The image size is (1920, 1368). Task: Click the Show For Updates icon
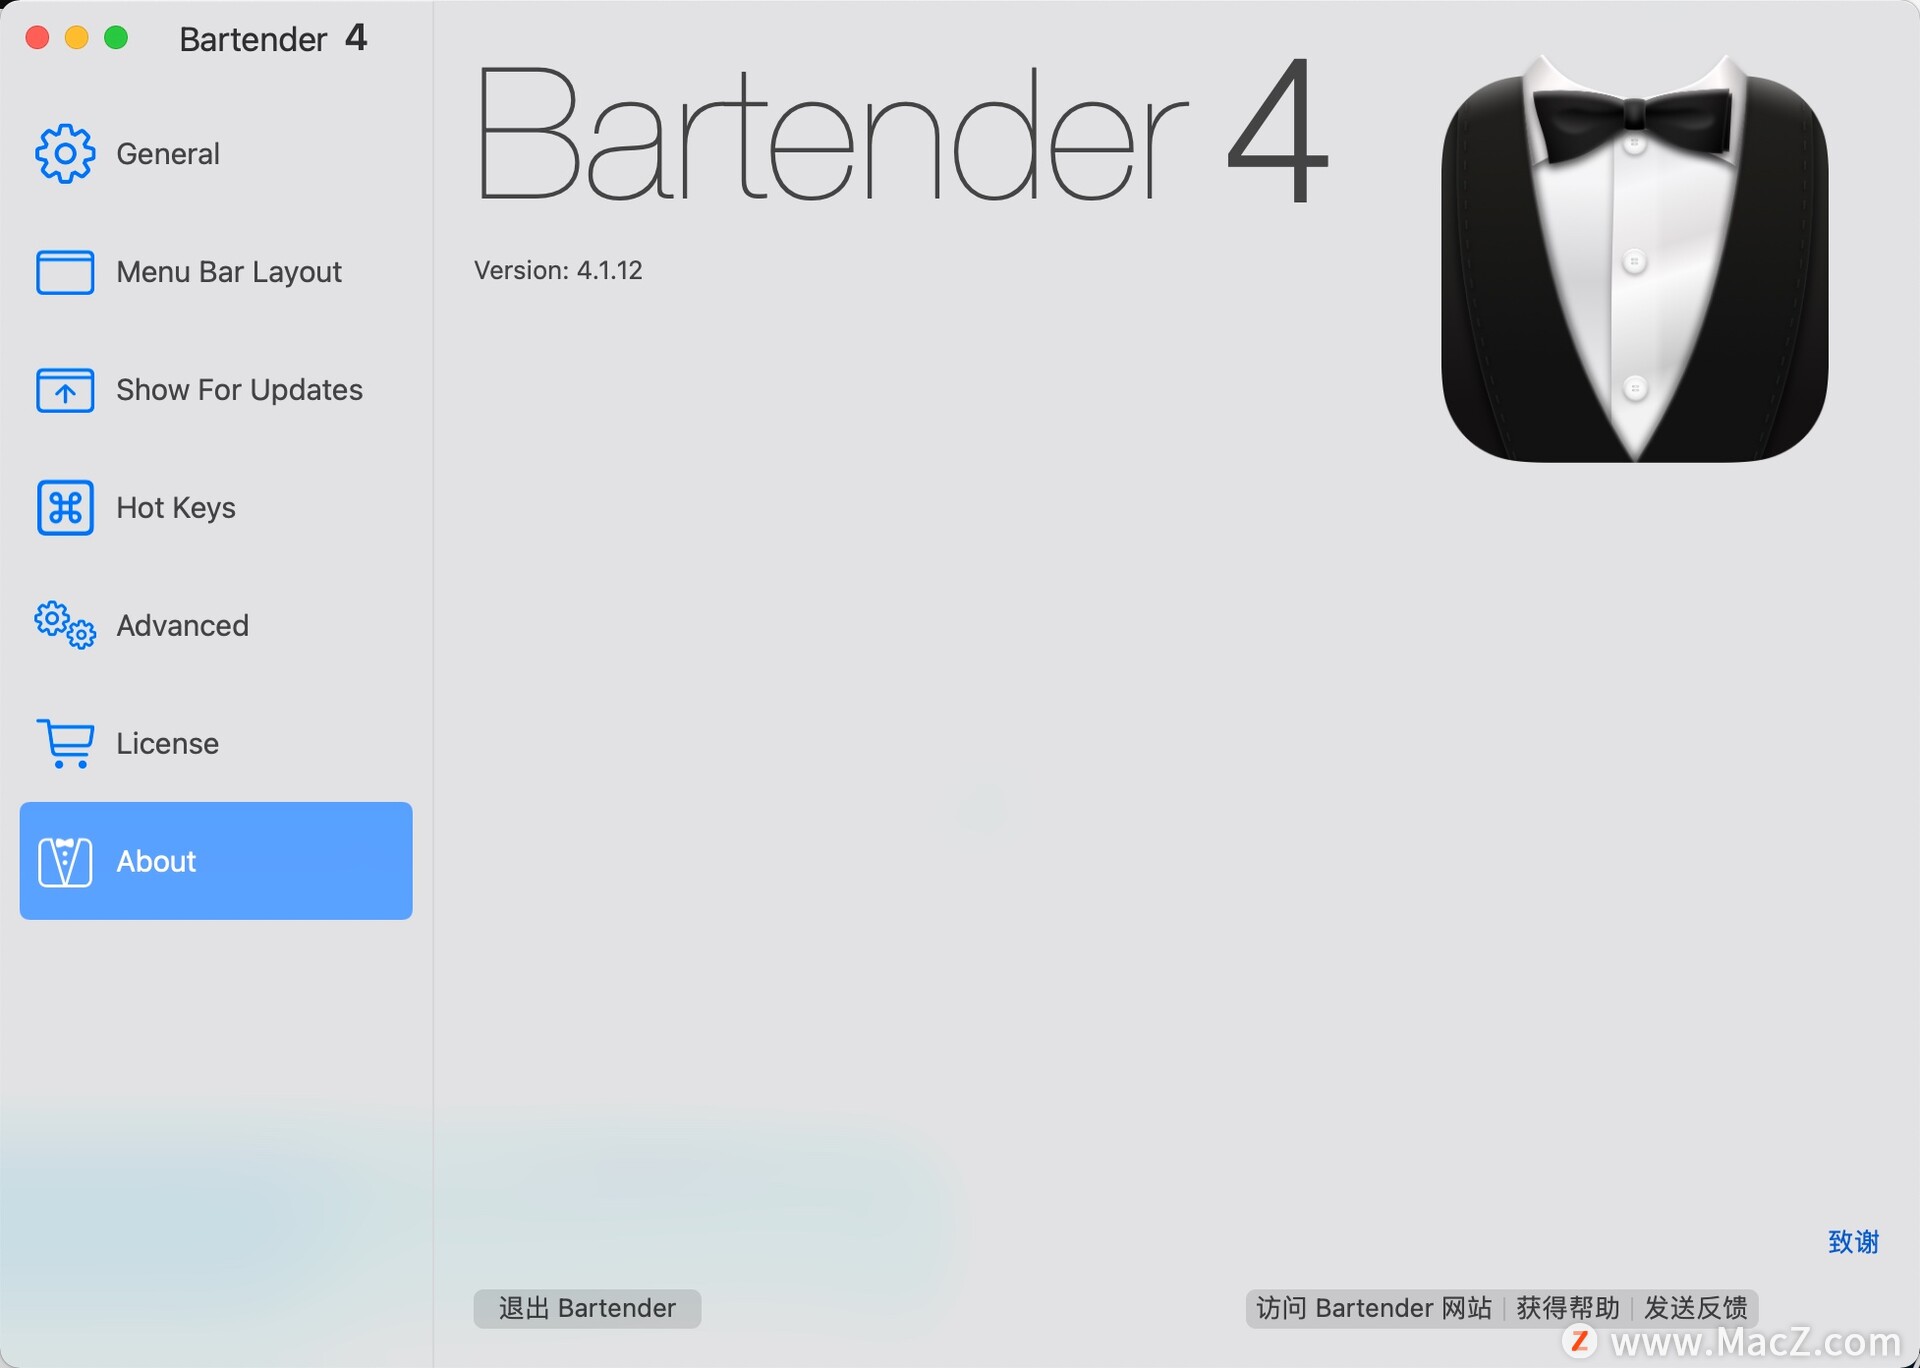tap(64, 388)
